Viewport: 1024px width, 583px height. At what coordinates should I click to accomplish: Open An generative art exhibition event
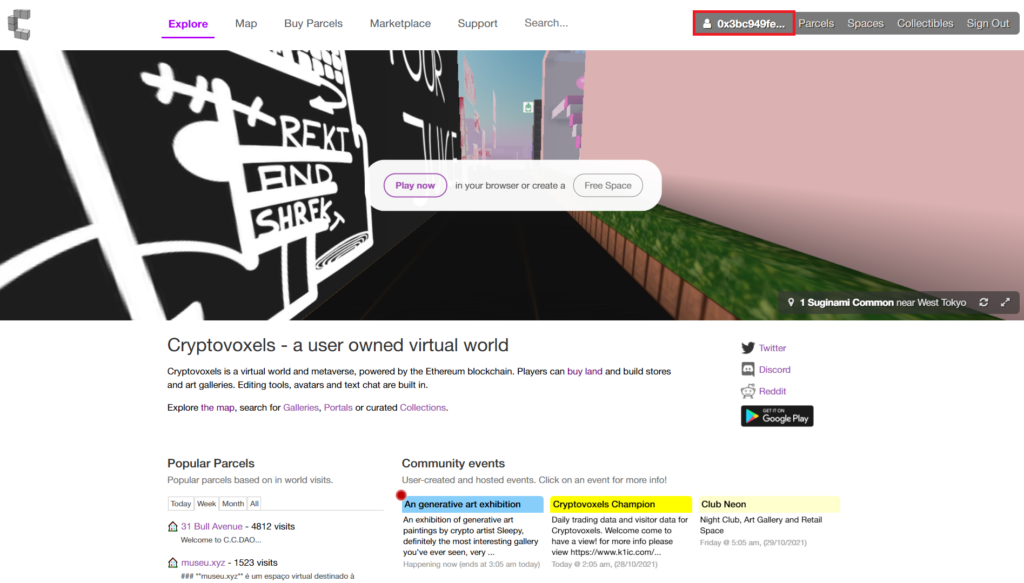(x=473, y=504)
